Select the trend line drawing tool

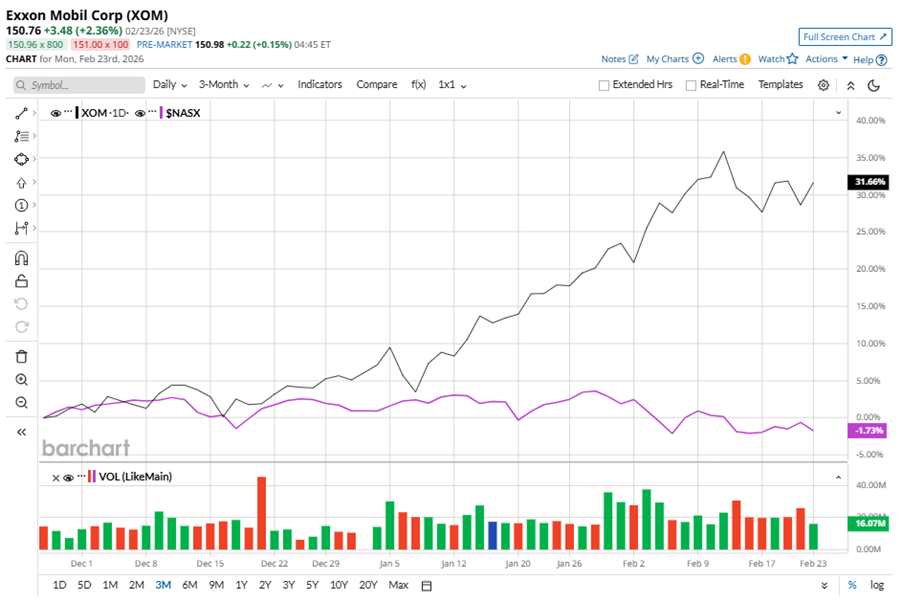[x=21, y=113]
